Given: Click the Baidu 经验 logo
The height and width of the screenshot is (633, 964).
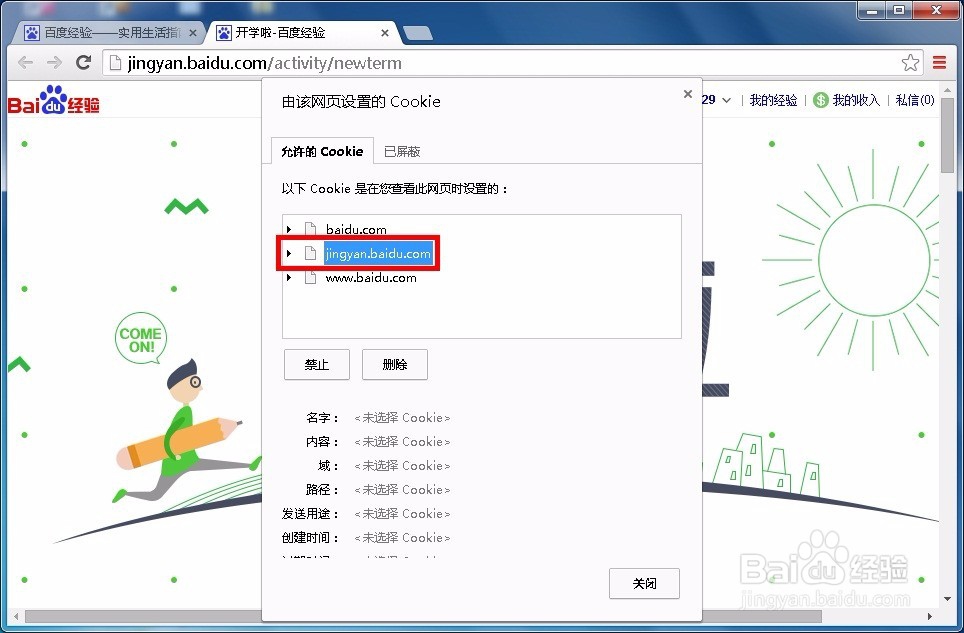Looking at the screenshot, I should click(x=53, y=100).
